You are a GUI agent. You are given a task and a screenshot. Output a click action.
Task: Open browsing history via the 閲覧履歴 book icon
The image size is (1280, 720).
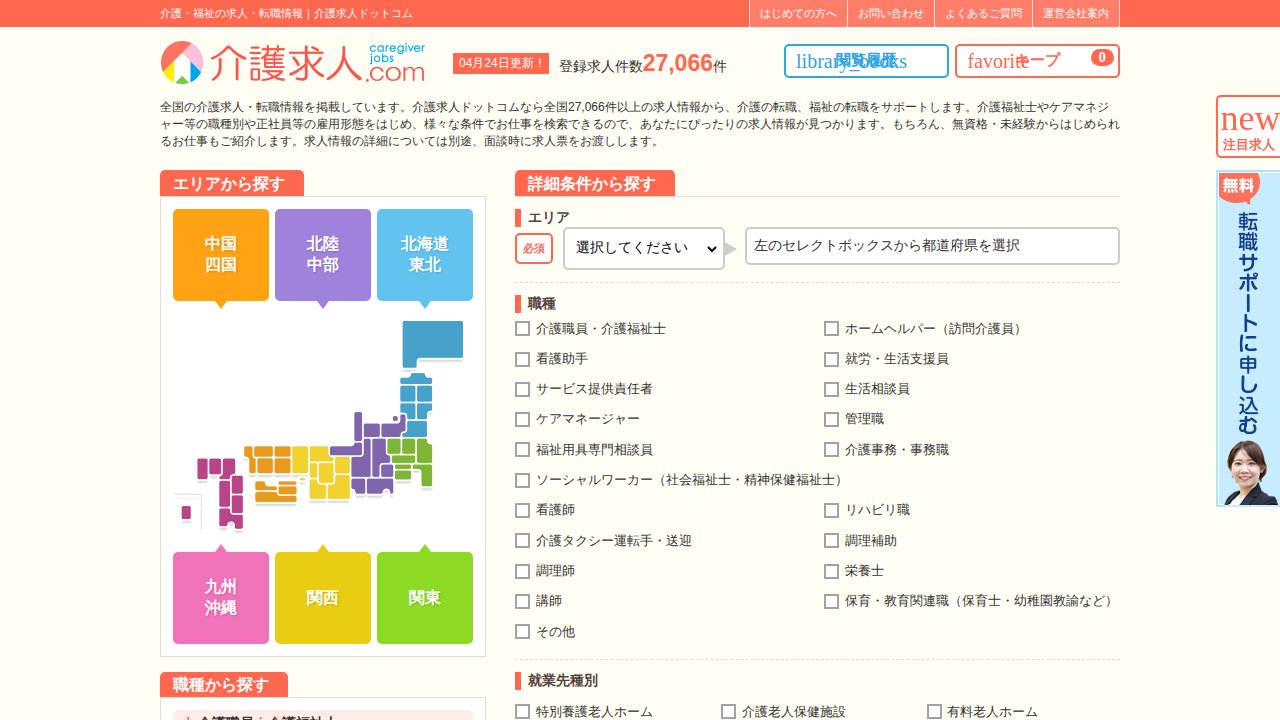tap(865, 61)
